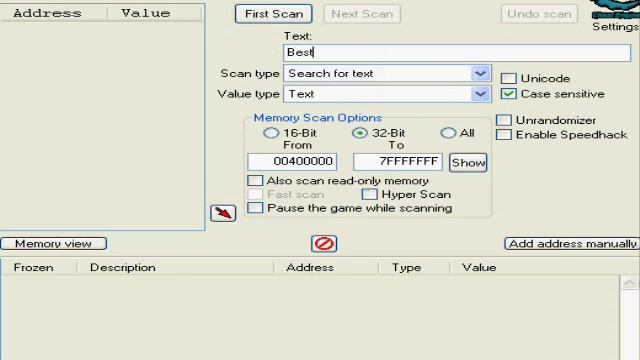The height and width of the screenshot is (360, 640).
Task: Click the Undo scan button
Action: [x=539, y=14]
